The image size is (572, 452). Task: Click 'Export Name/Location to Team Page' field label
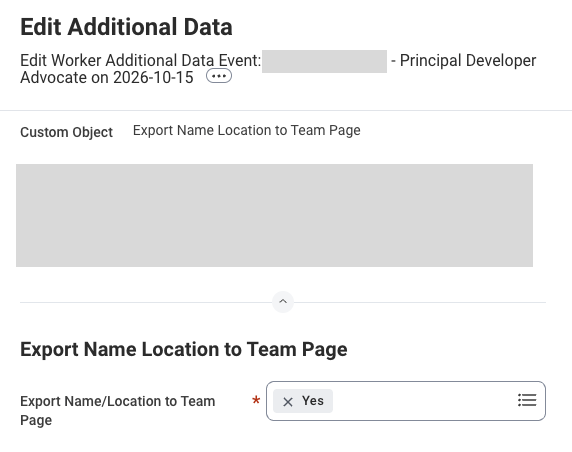(x=117, y=410)
